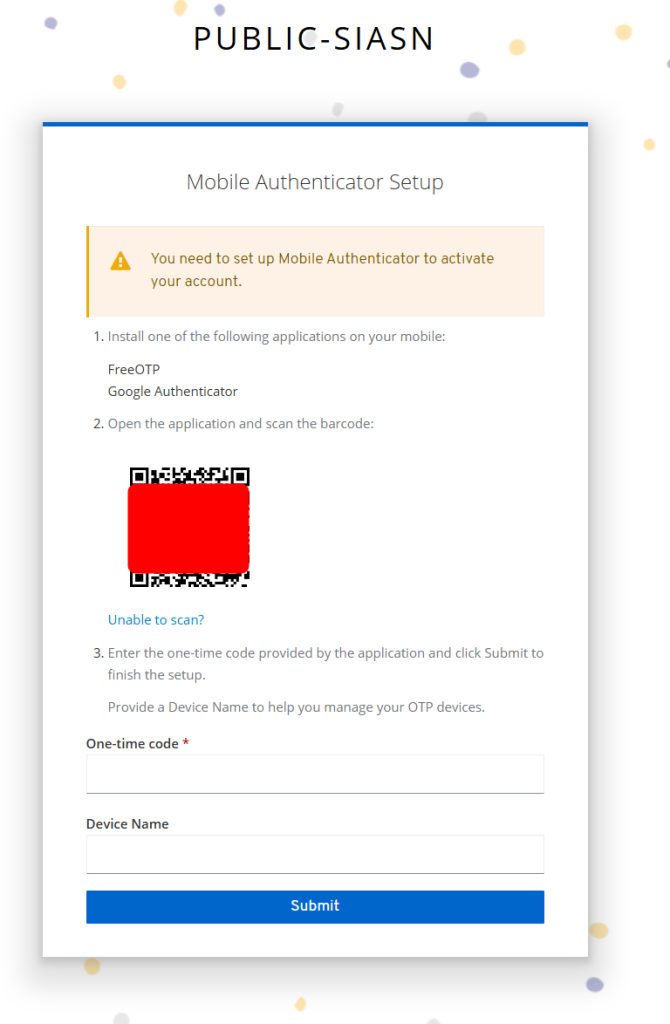Image resolution: width=670 pixels, height=1024 pixels.
Task: Click the step 1 install applications instruction
Action: (x=276, y=336)
